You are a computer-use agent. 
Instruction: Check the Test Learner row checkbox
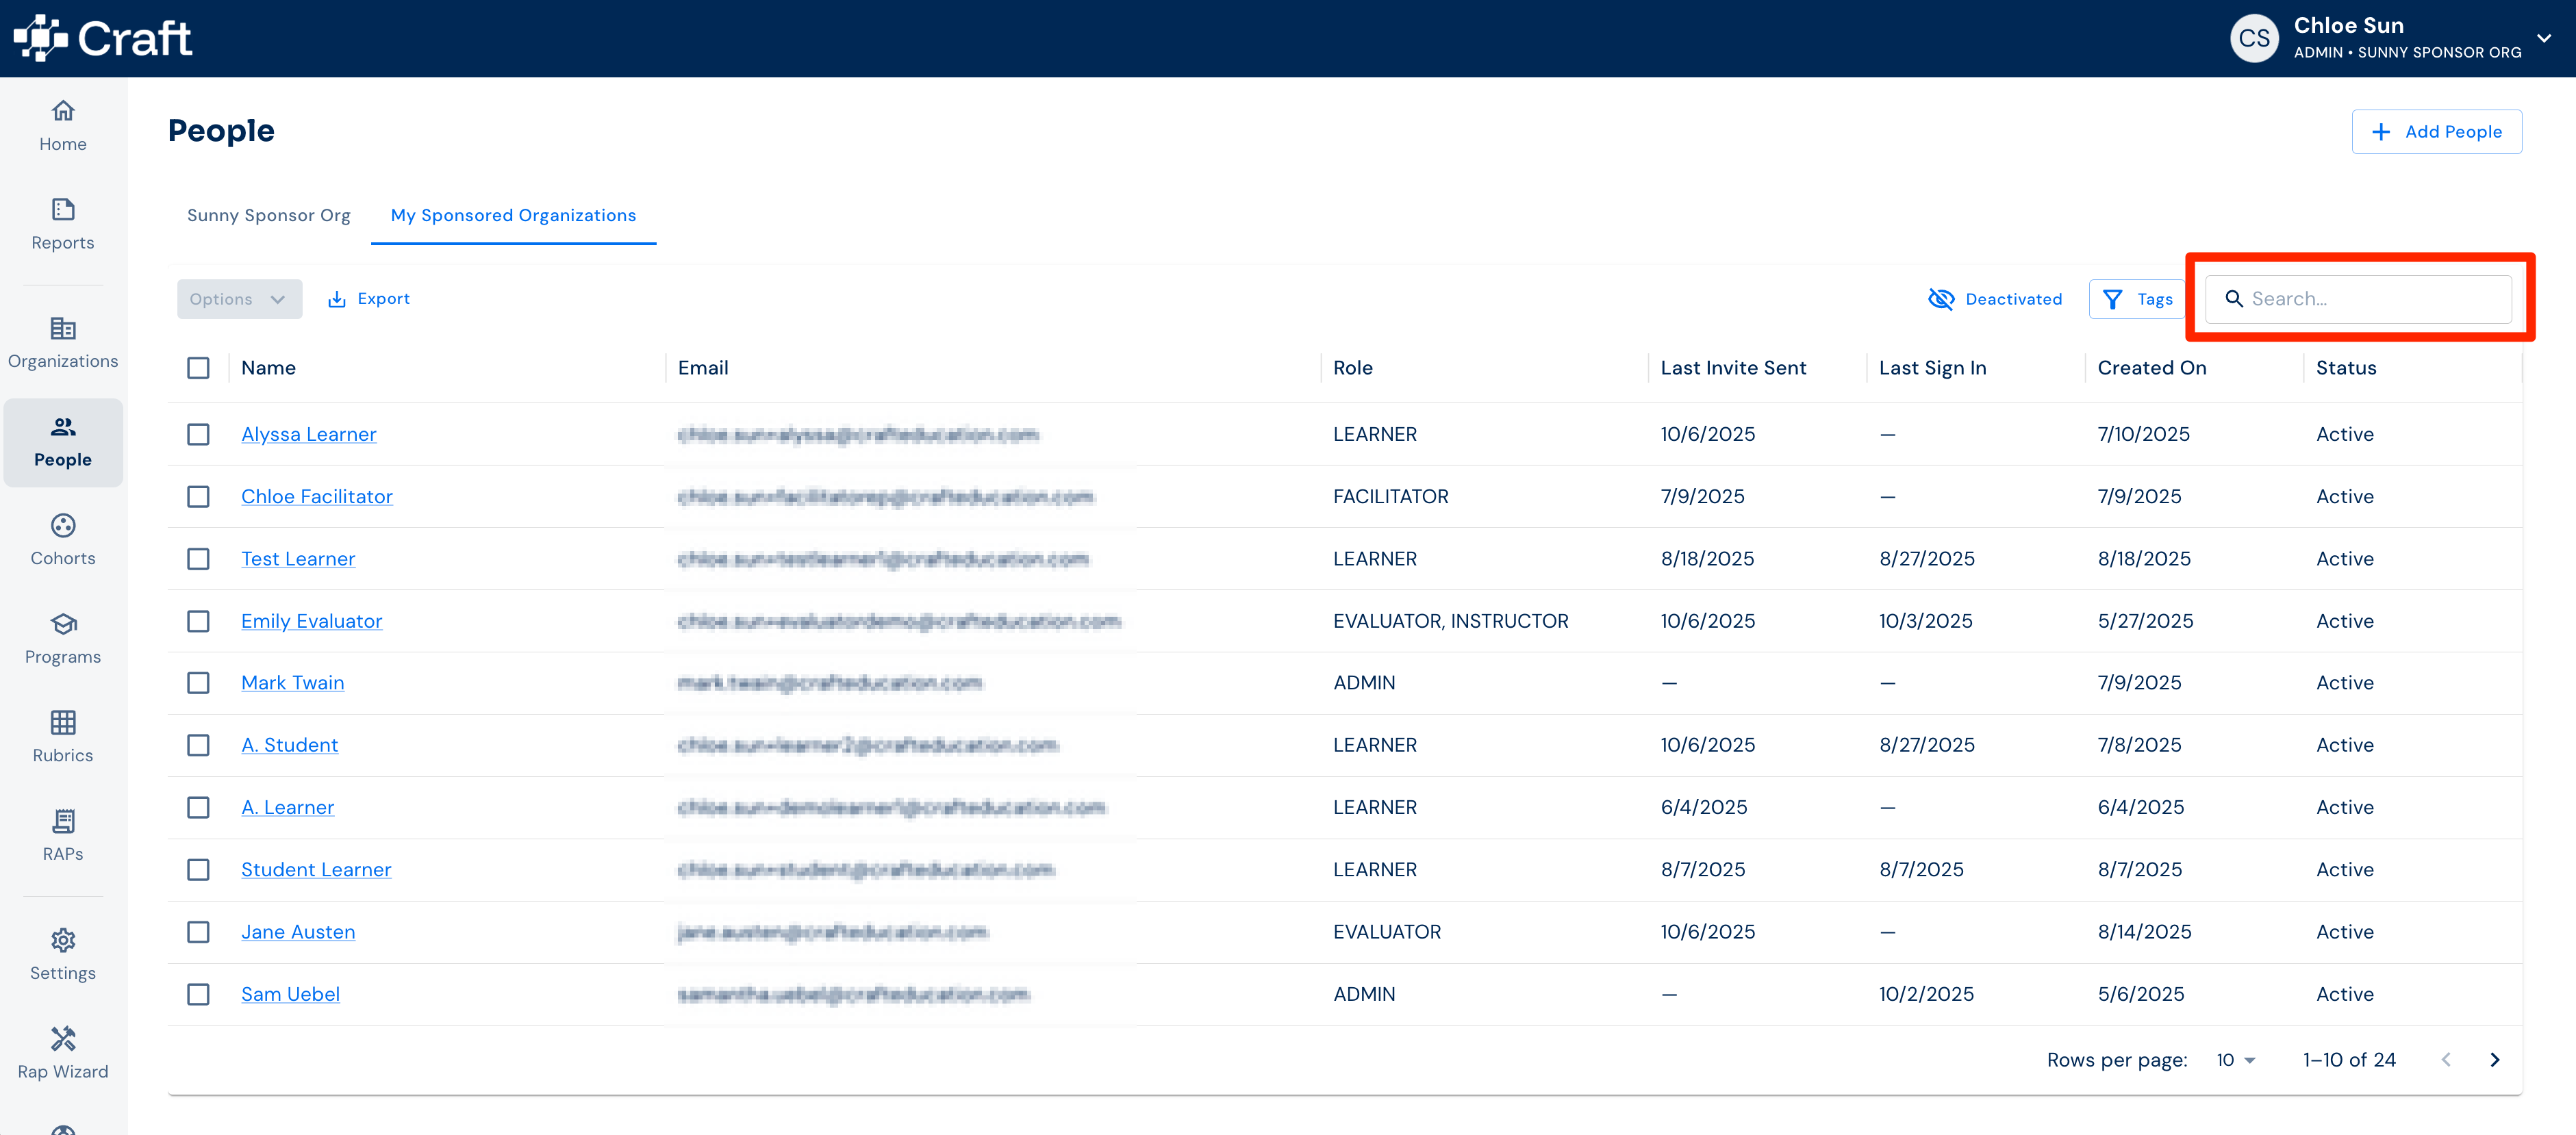[x=198, y=559]
